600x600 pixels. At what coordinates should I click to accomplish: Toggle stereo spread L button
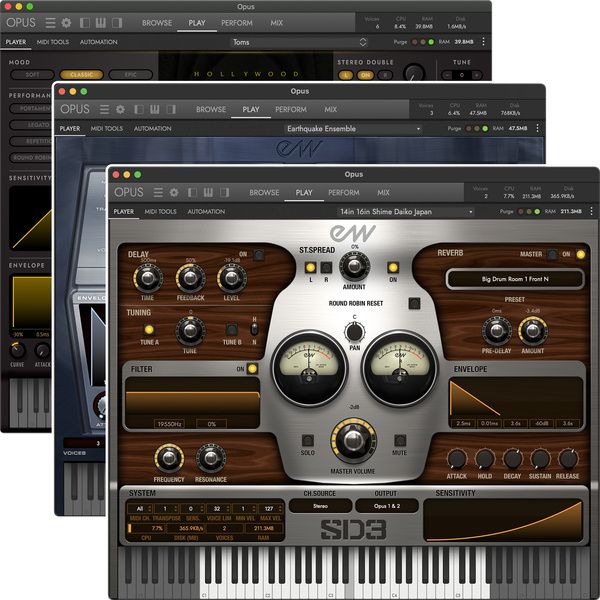[x=310, y=267]
